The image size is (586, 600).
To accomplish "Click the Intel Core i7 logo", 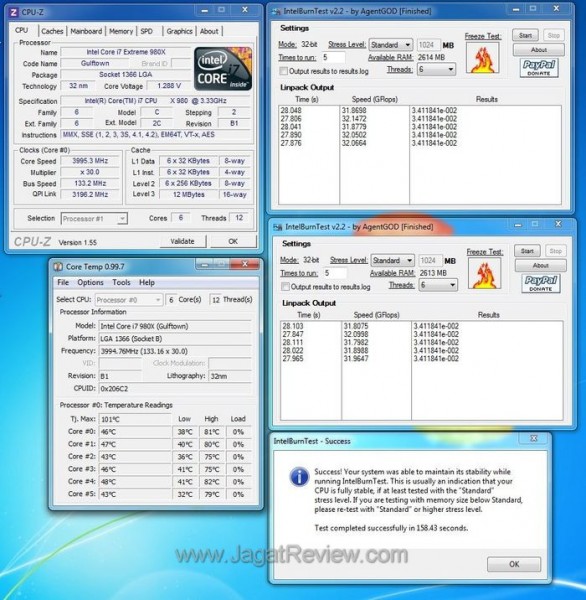I will click(x=223, y=69).
